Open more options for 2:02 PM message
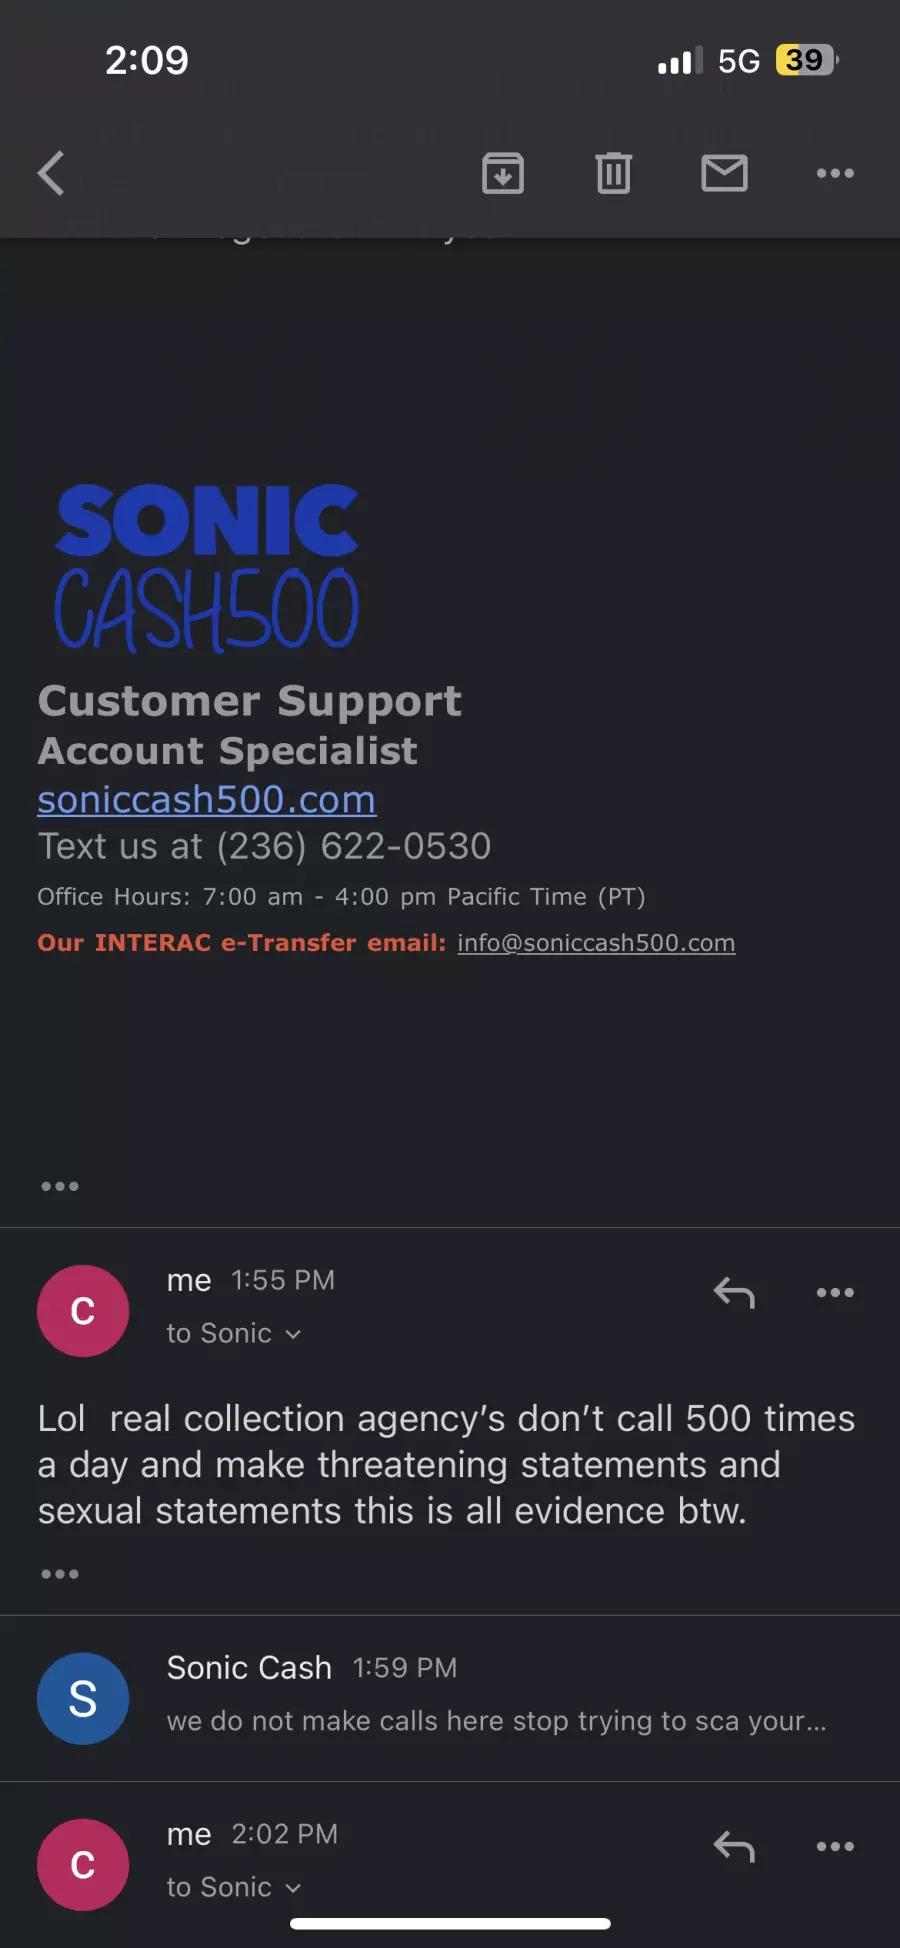The width and height of the screenshot is (900, 1948). [835, 1847]
